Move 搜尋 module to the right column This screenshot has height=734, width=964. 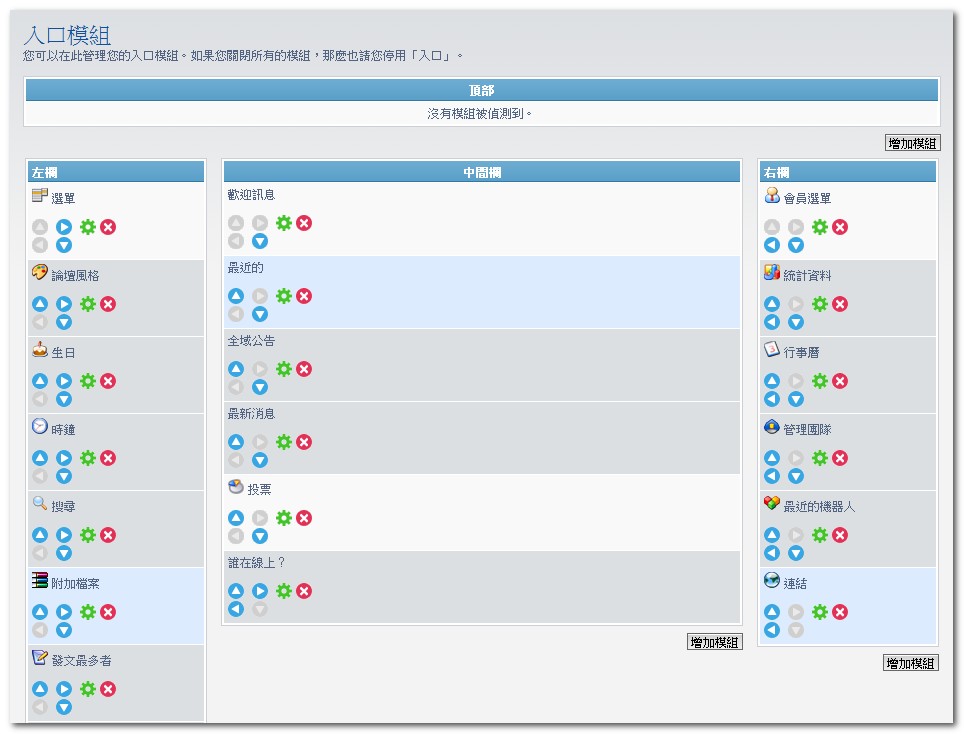pos(64,535)
